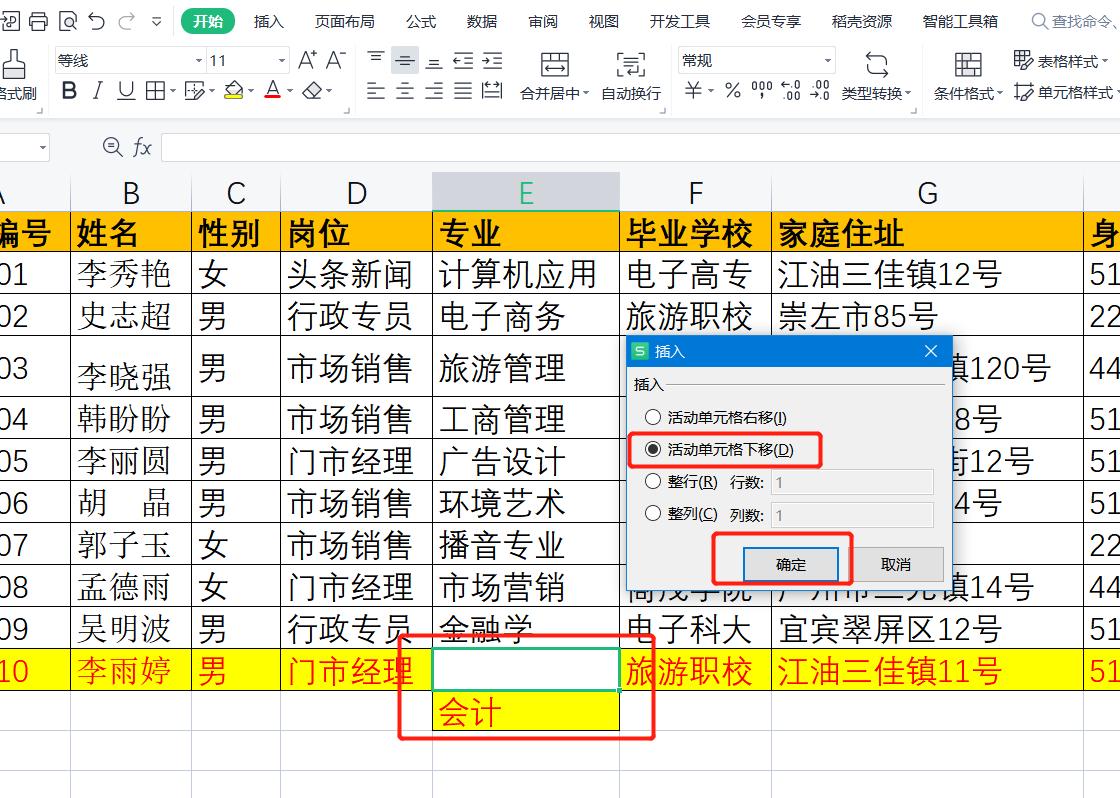This screenshot has width=1120, height=798.
Task: Click the fx formula bar
Action: click(x=143, y=147)
